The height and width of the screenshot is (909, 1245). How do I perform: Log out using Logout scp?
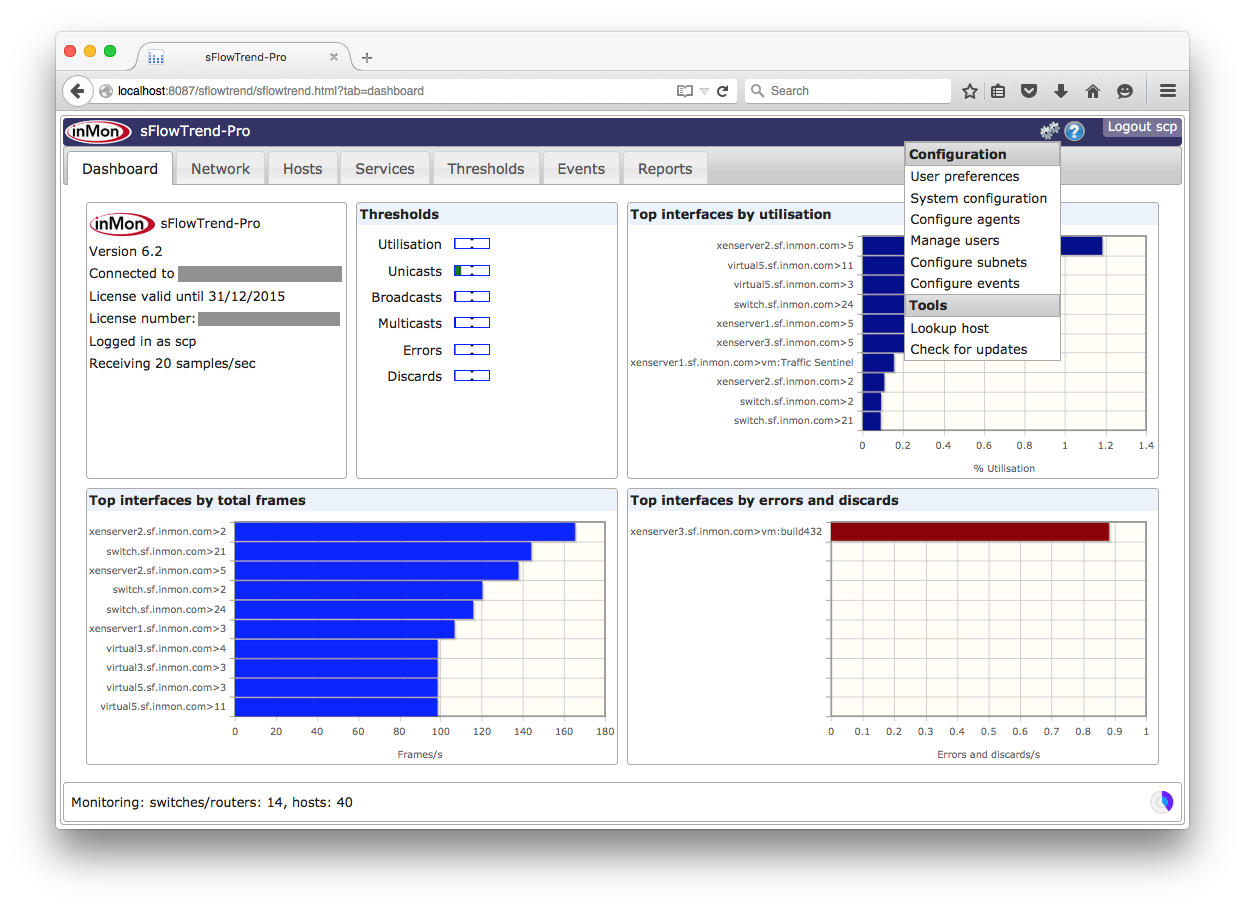1142,127
